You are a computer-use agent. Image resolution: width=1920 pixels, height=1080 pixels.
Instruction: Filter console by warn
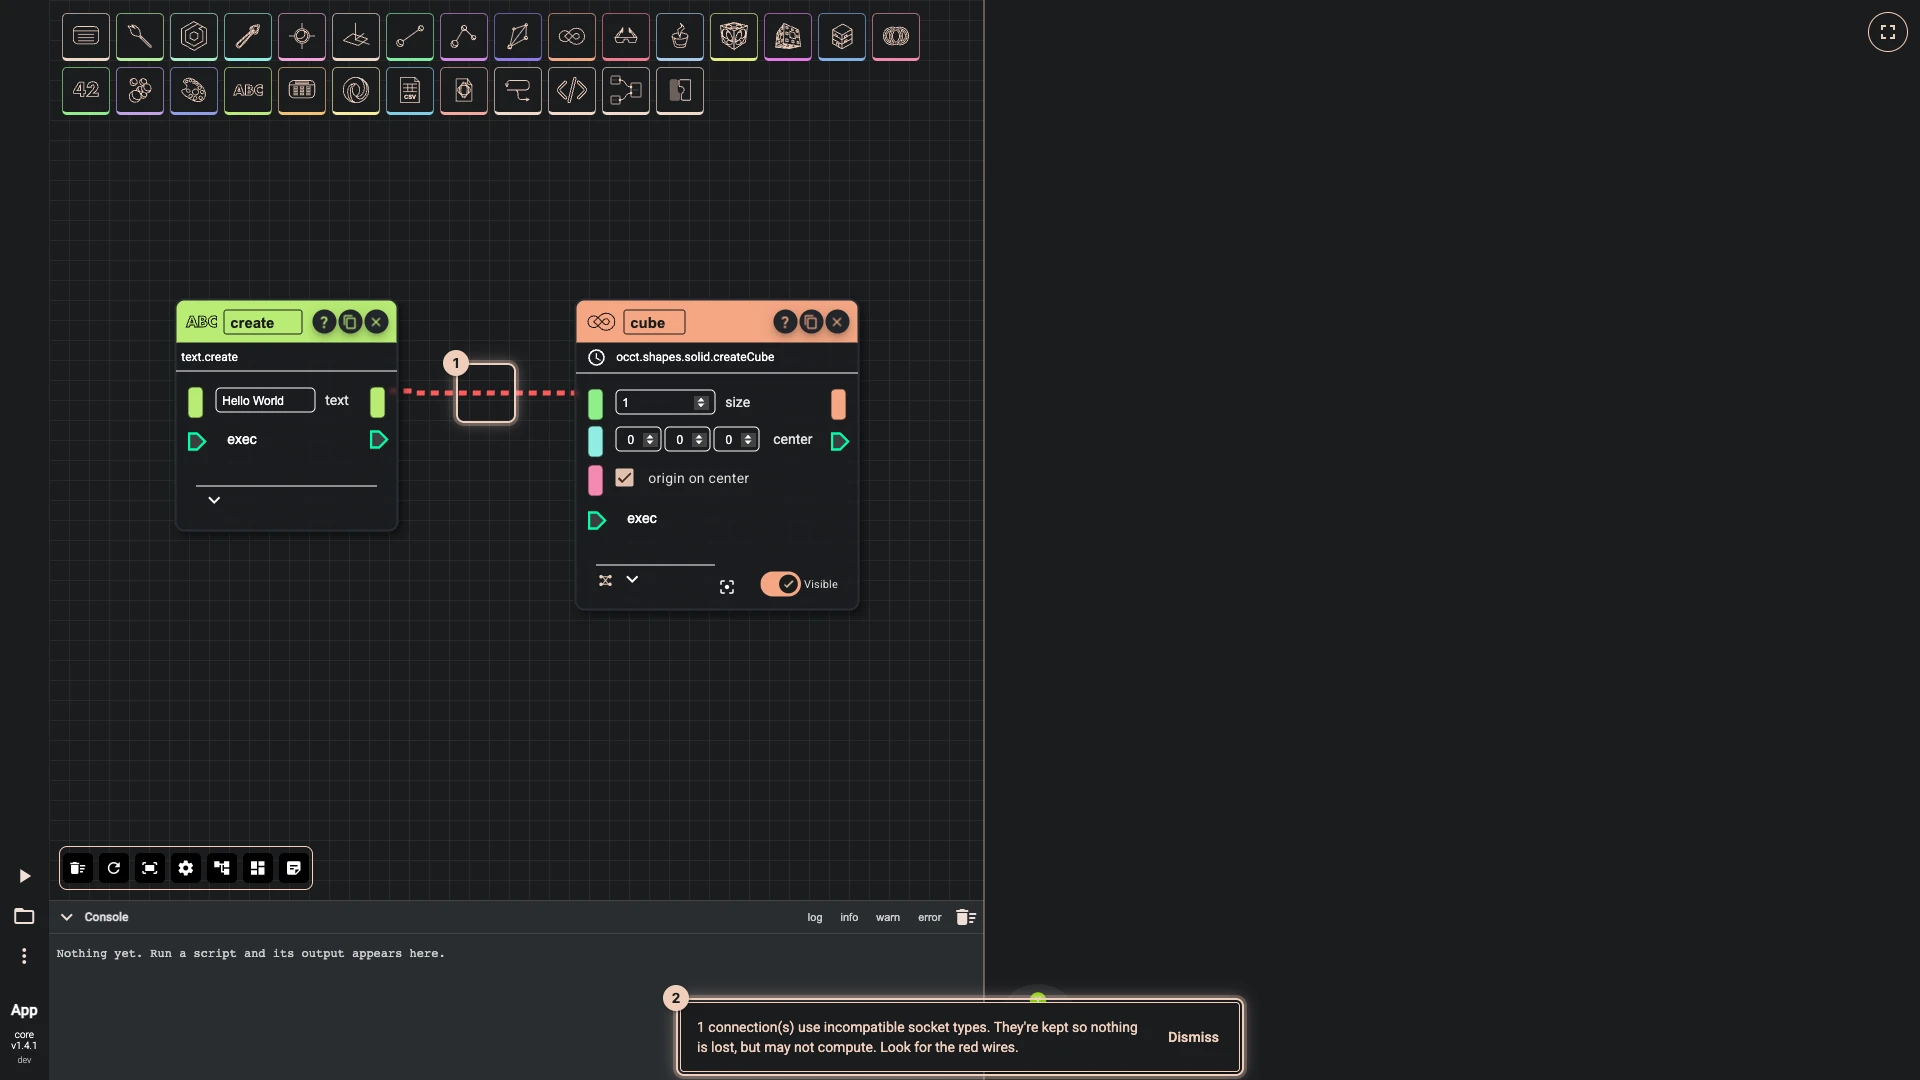888,917
